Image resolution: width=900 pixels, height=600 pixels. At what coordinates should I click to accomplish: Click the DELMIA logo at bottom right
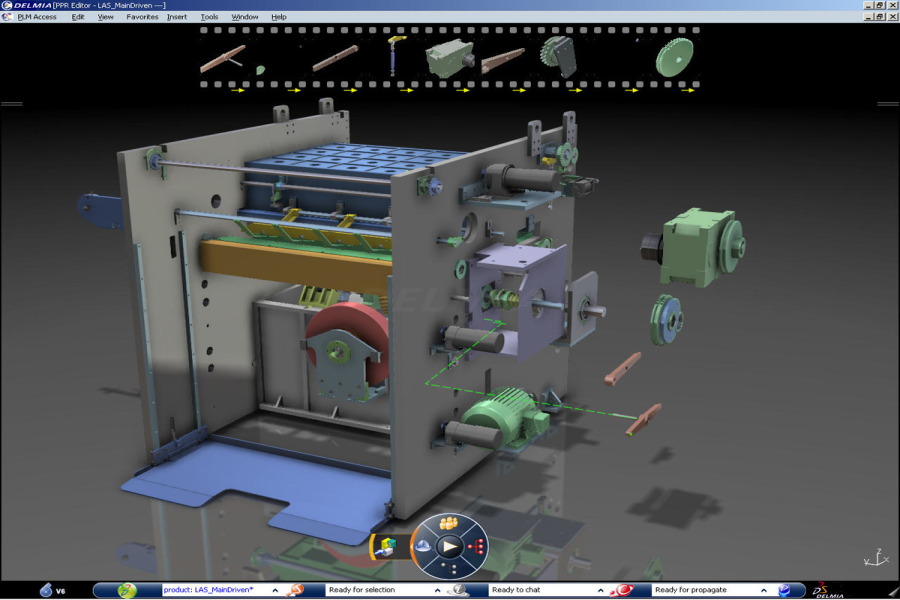(x=825, y=590)
